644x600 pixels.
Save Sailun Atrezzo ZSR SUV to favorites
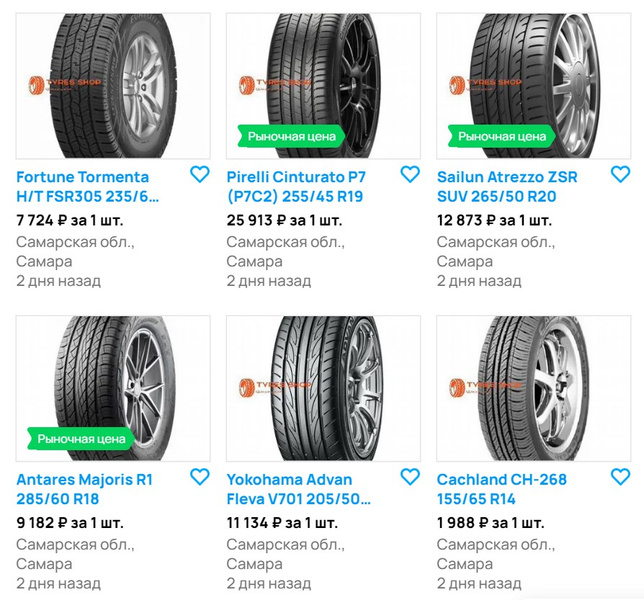[x=620, y=174]
